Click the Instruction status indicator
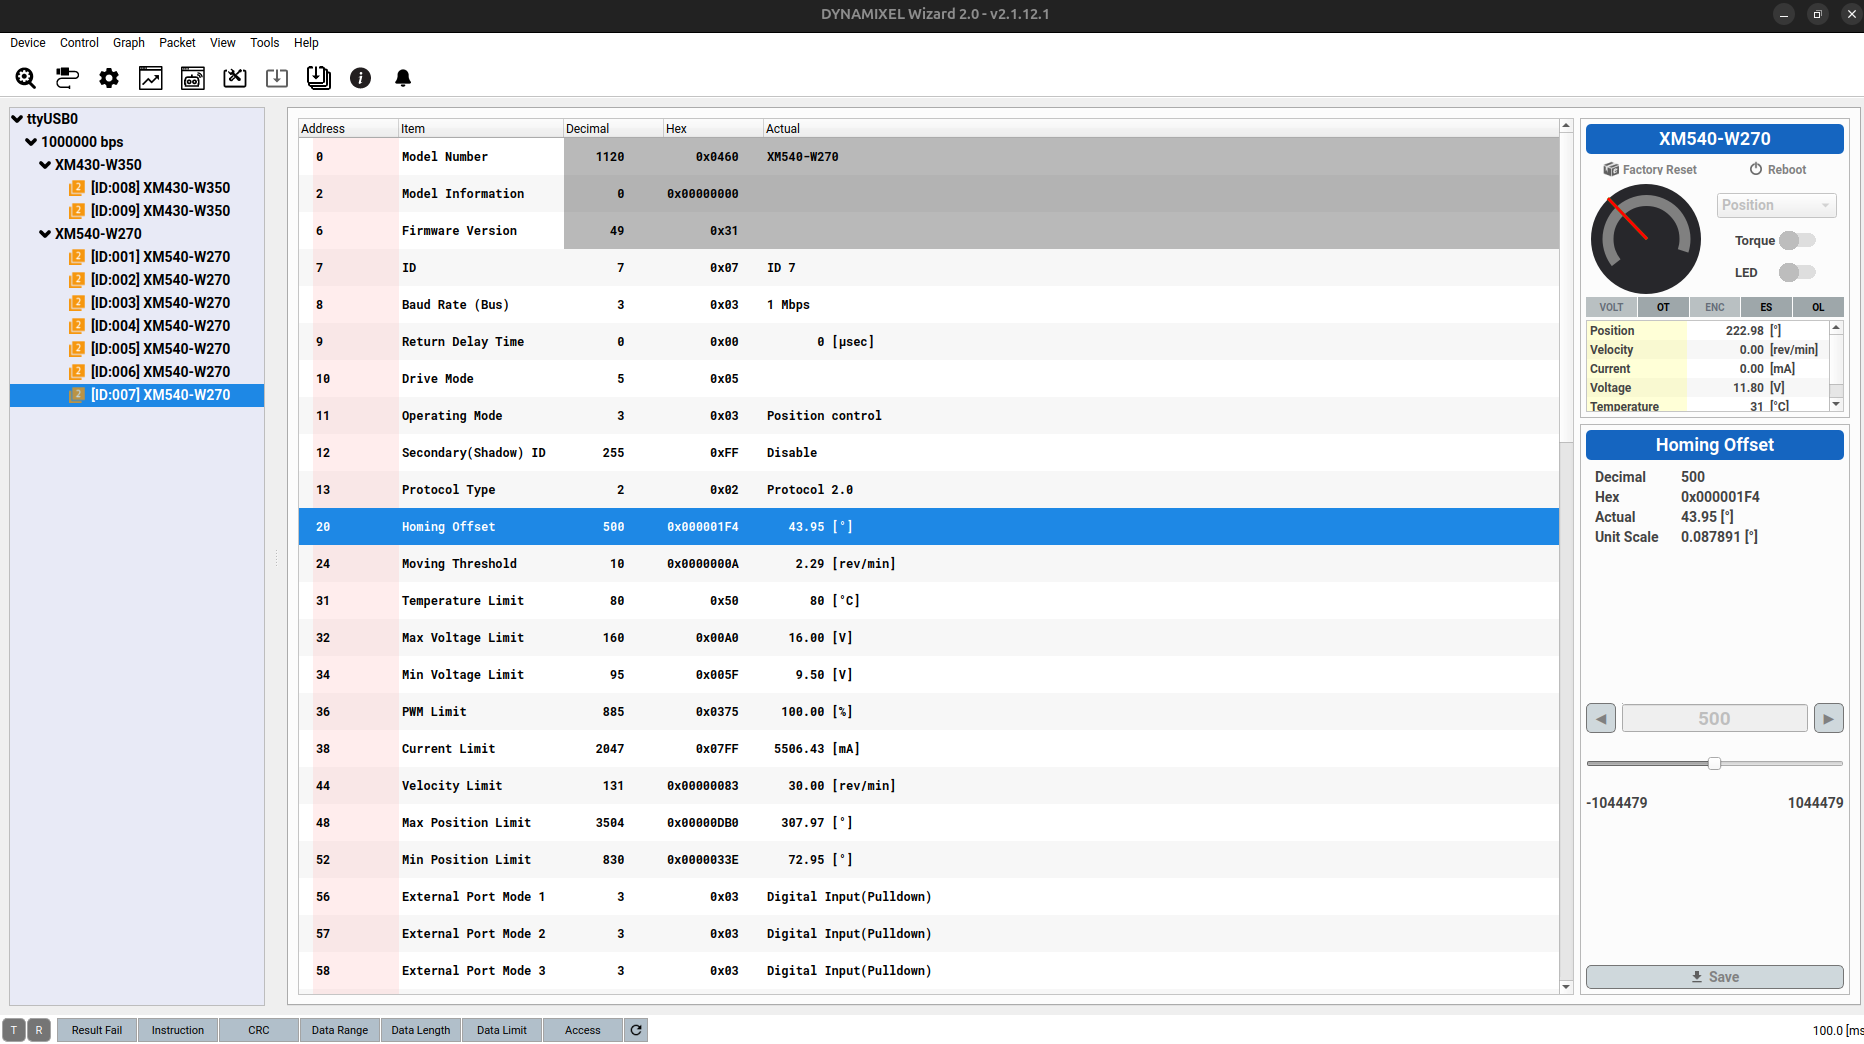The image size is (1864, 1044). (x=178, y=1030)
